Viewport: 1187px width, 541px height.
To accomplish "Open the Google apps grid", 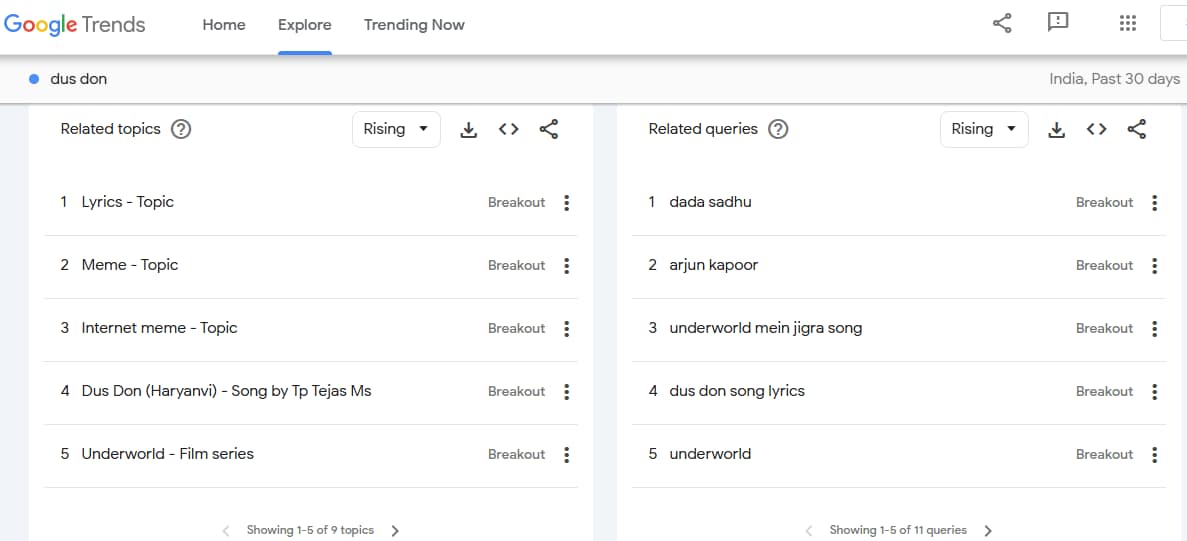I will (1128, 23).
